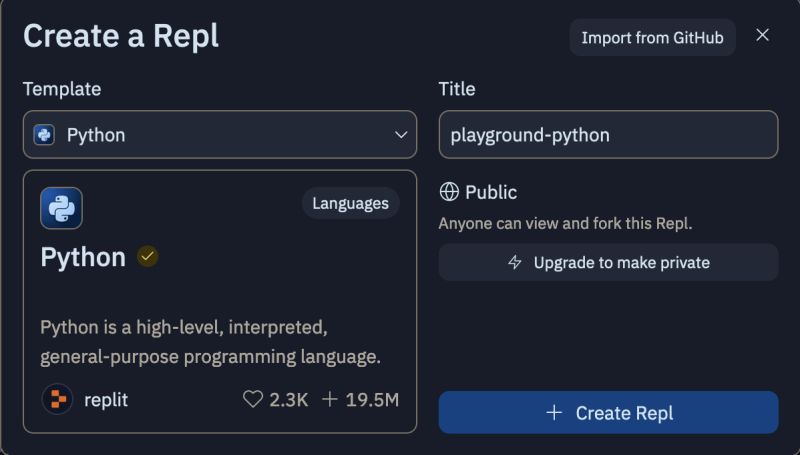This screenshot has width=800, height=455.
Task: Click Upgrade to make private
Action: click(x=608, y=262)
